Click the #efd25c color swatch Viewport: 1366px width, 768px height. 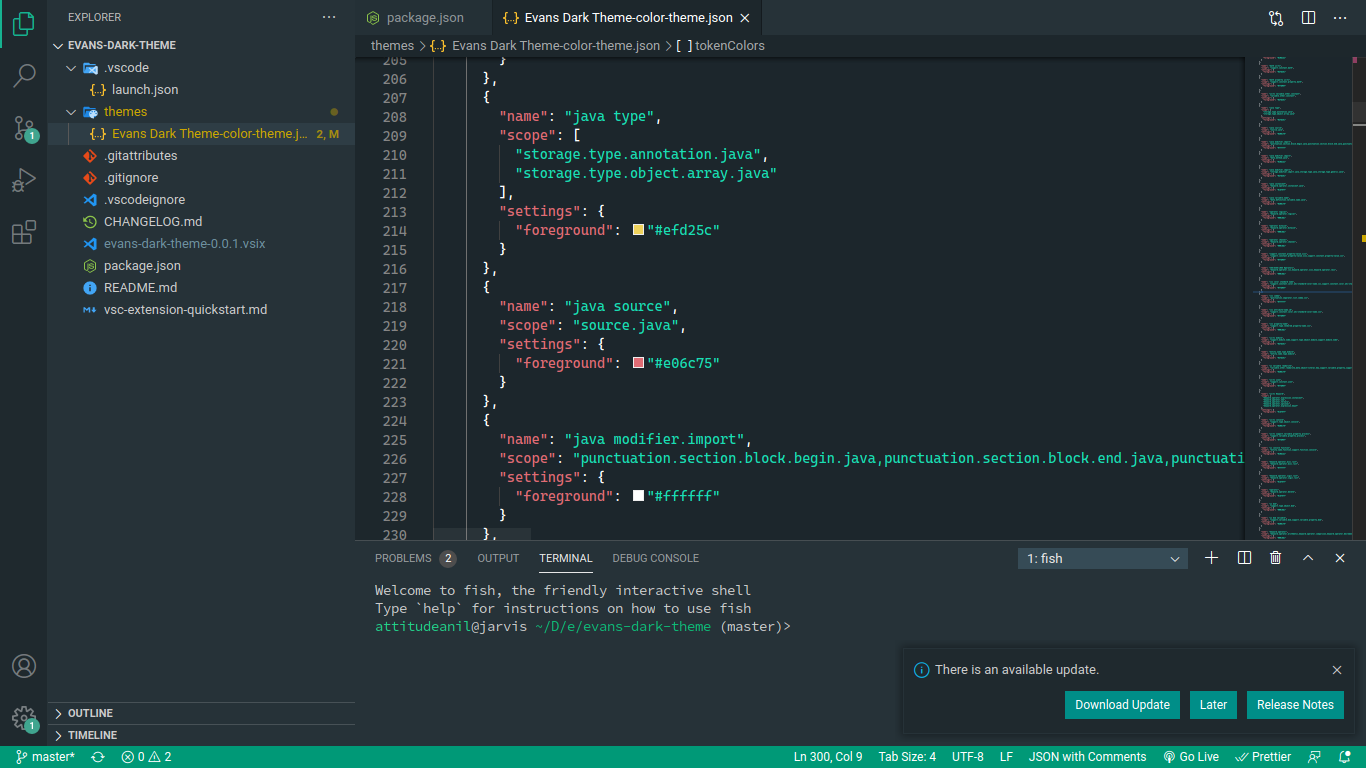click(639, 230)
